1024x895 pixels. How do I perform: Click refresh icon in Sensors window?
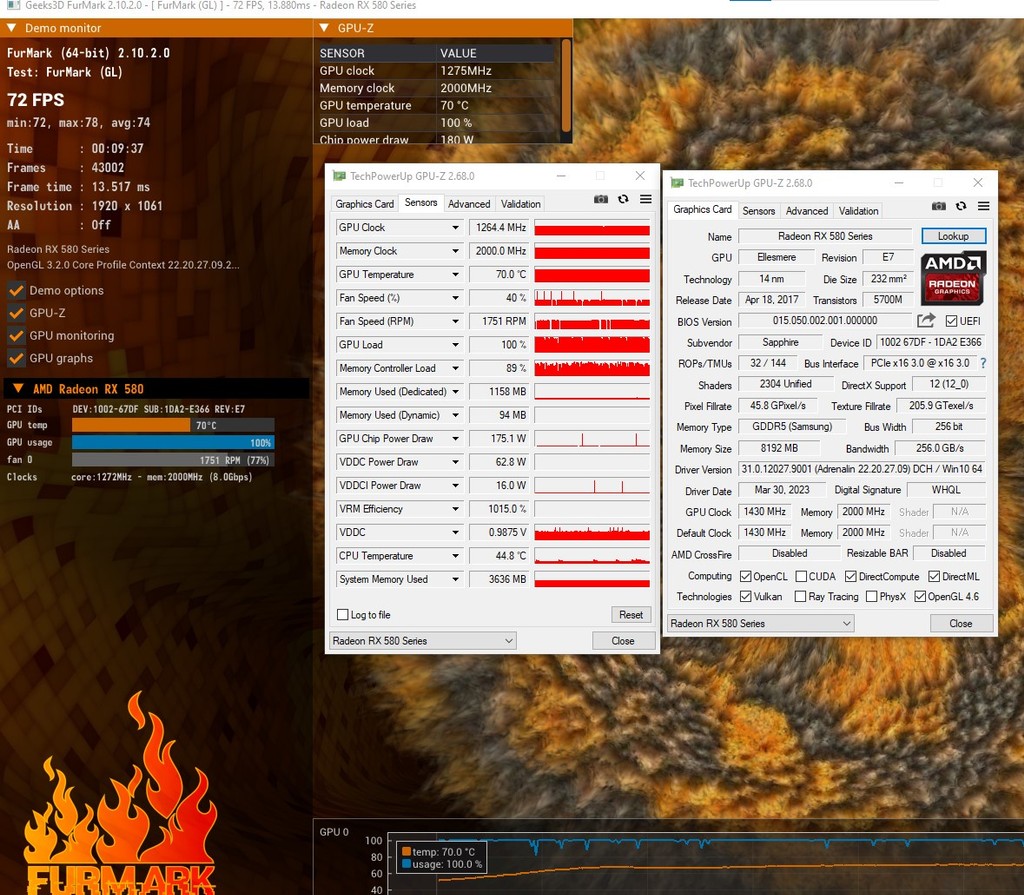click(623, 200)
